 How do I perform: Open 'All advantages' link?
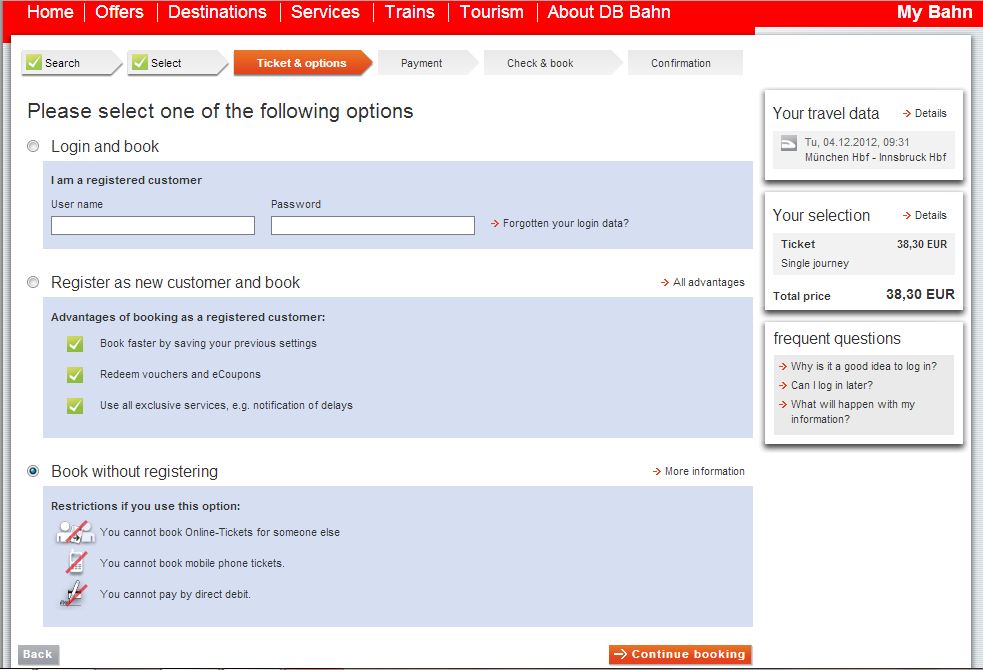[703, 282]
